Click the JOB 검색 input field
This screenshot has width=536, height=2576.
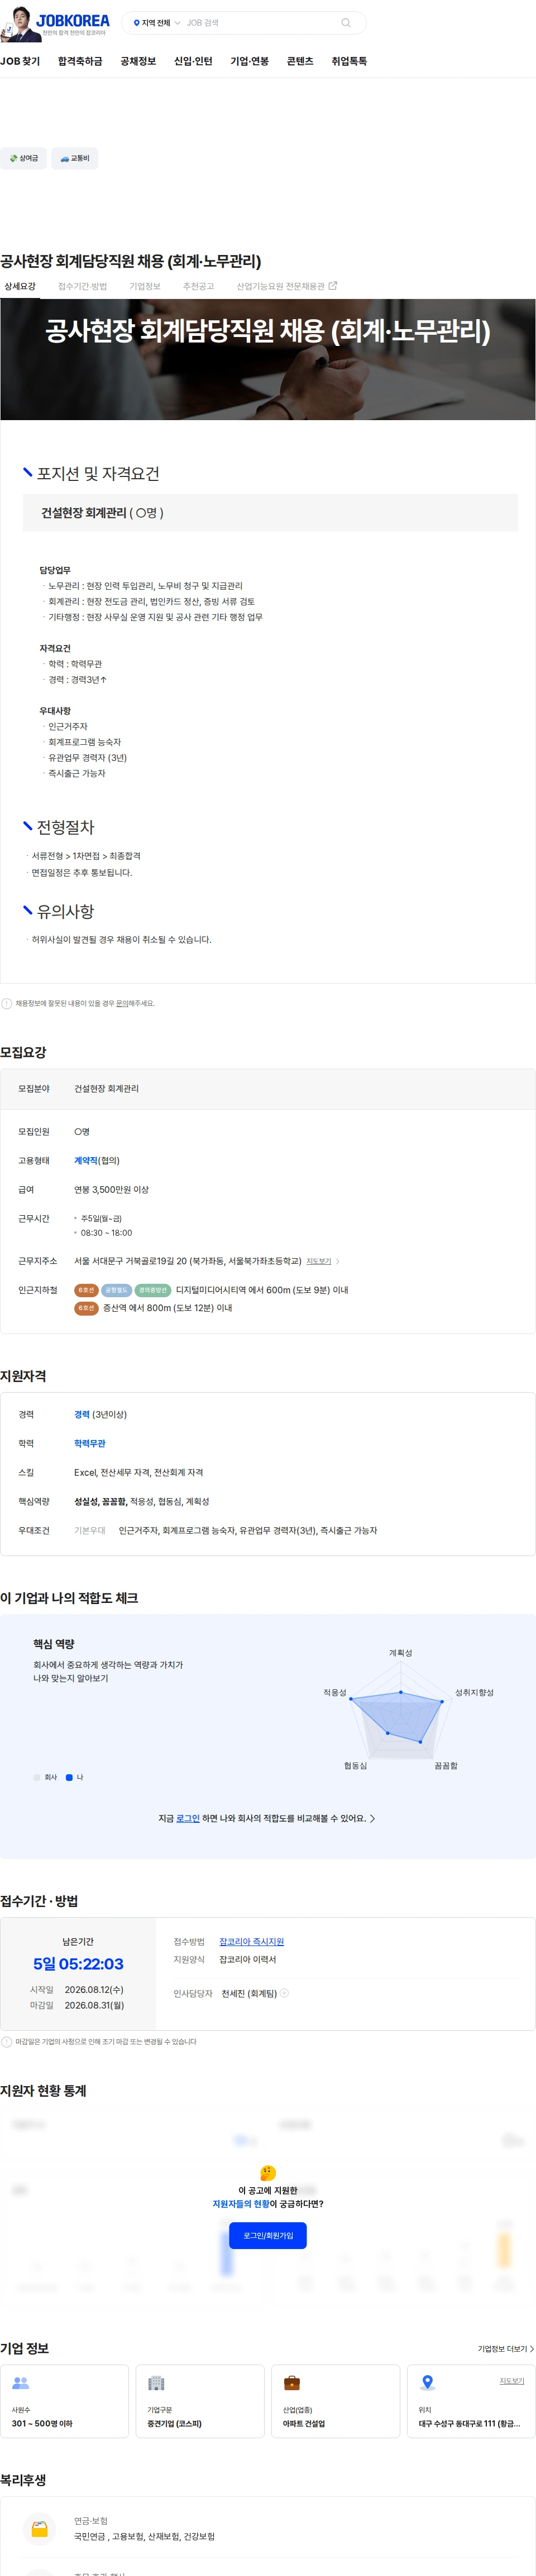pos(260,23)
